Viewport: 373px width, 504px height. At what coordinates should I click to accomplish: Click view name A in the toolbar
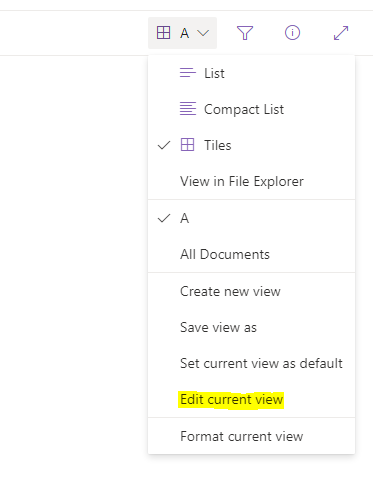tap(185, 33)
